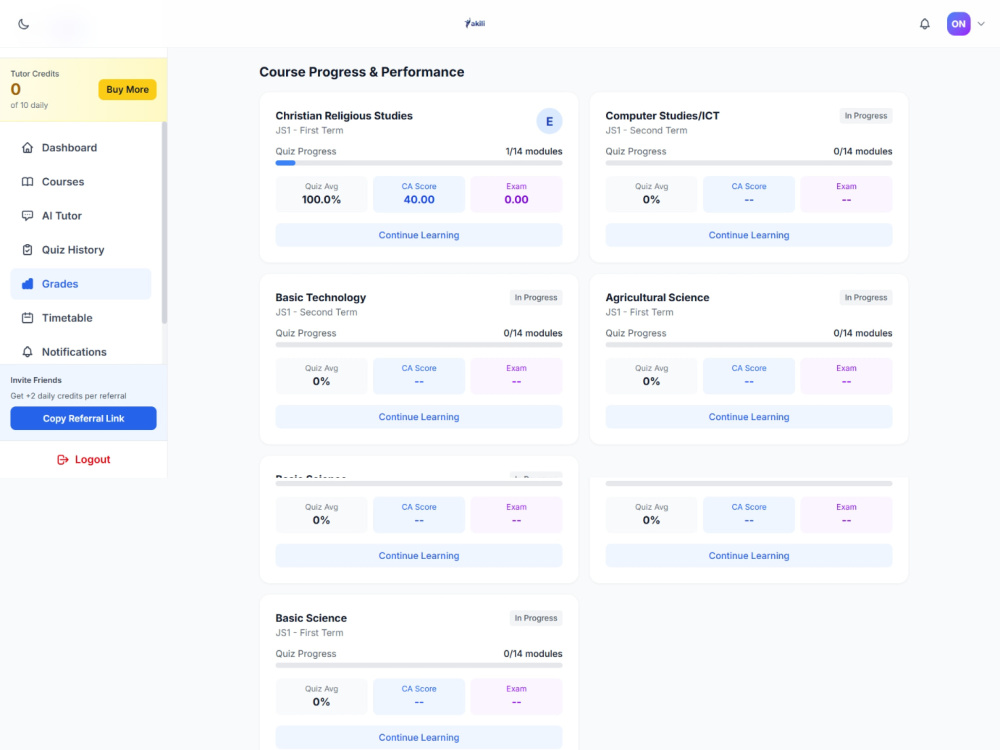Click the Christian Religious Studies course title

coord(344,115)
